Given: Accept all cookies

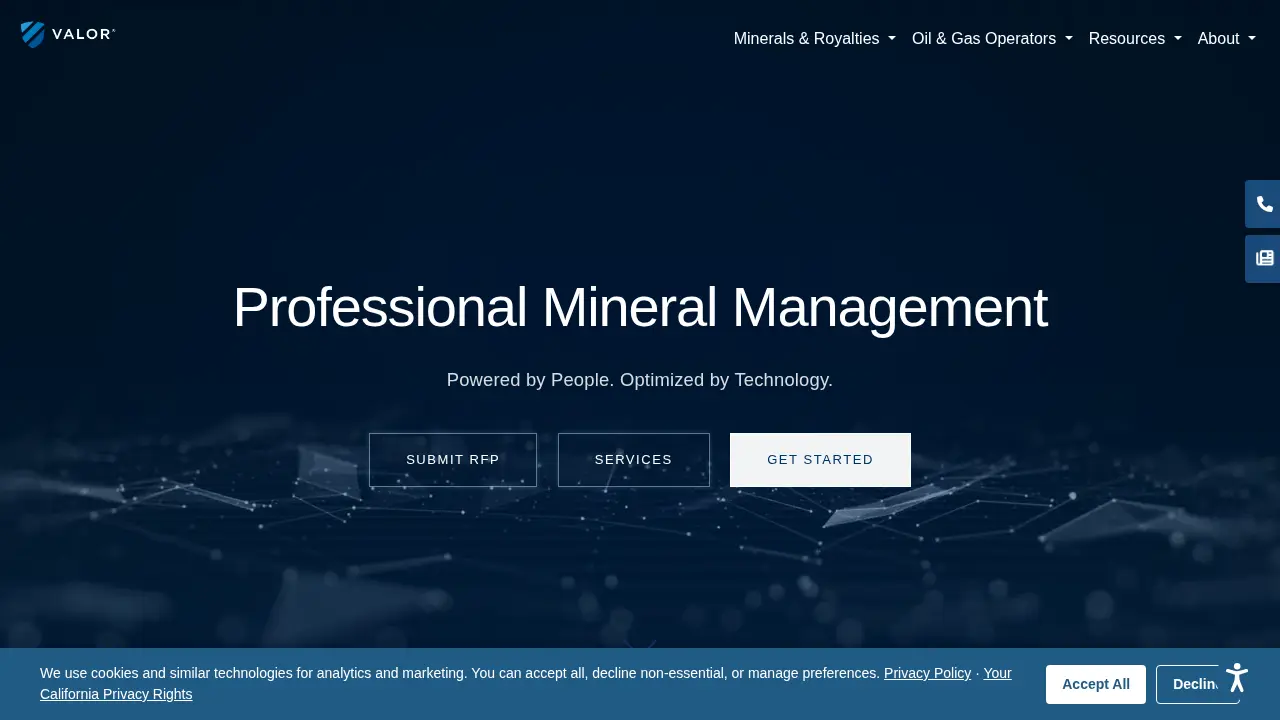Looking at the screenshot, I should click(x=1096, y=684).
